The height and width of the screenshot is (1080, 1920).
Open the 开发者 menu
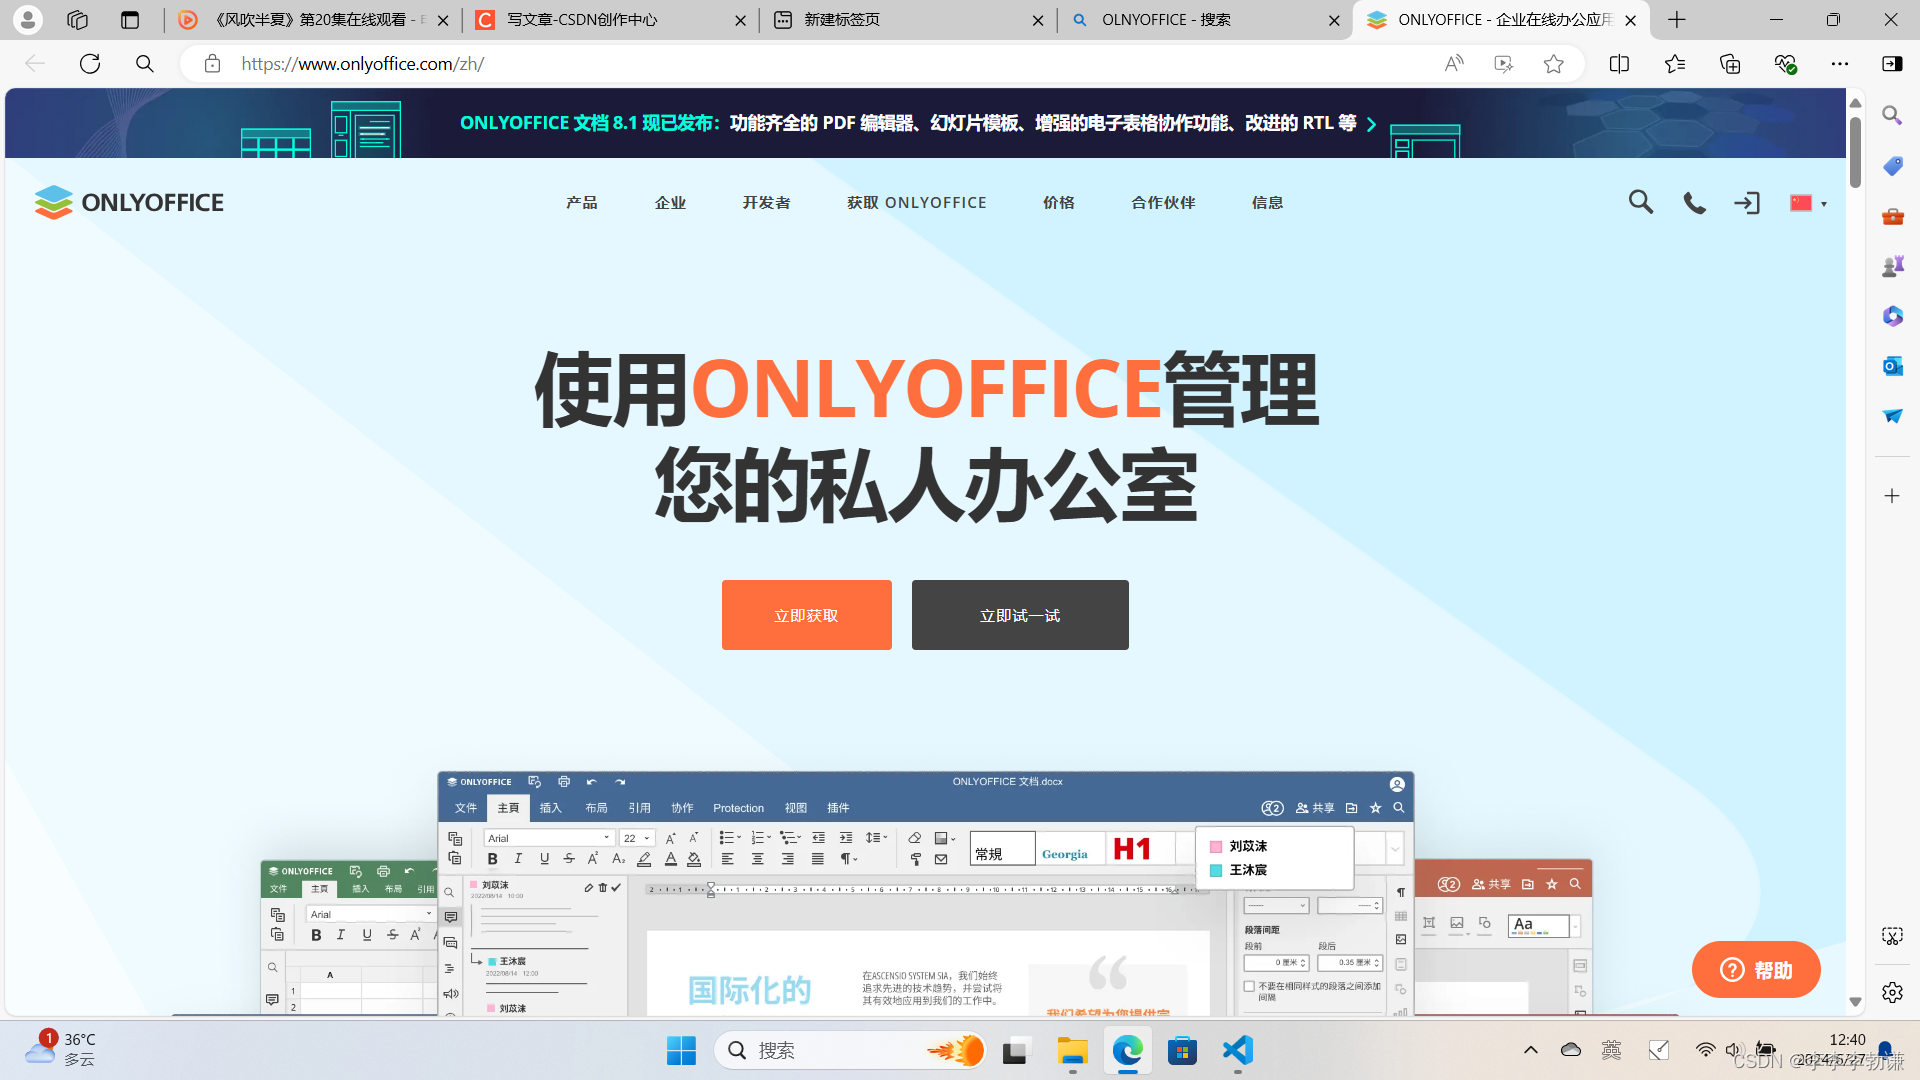click(x=767, y=202)
